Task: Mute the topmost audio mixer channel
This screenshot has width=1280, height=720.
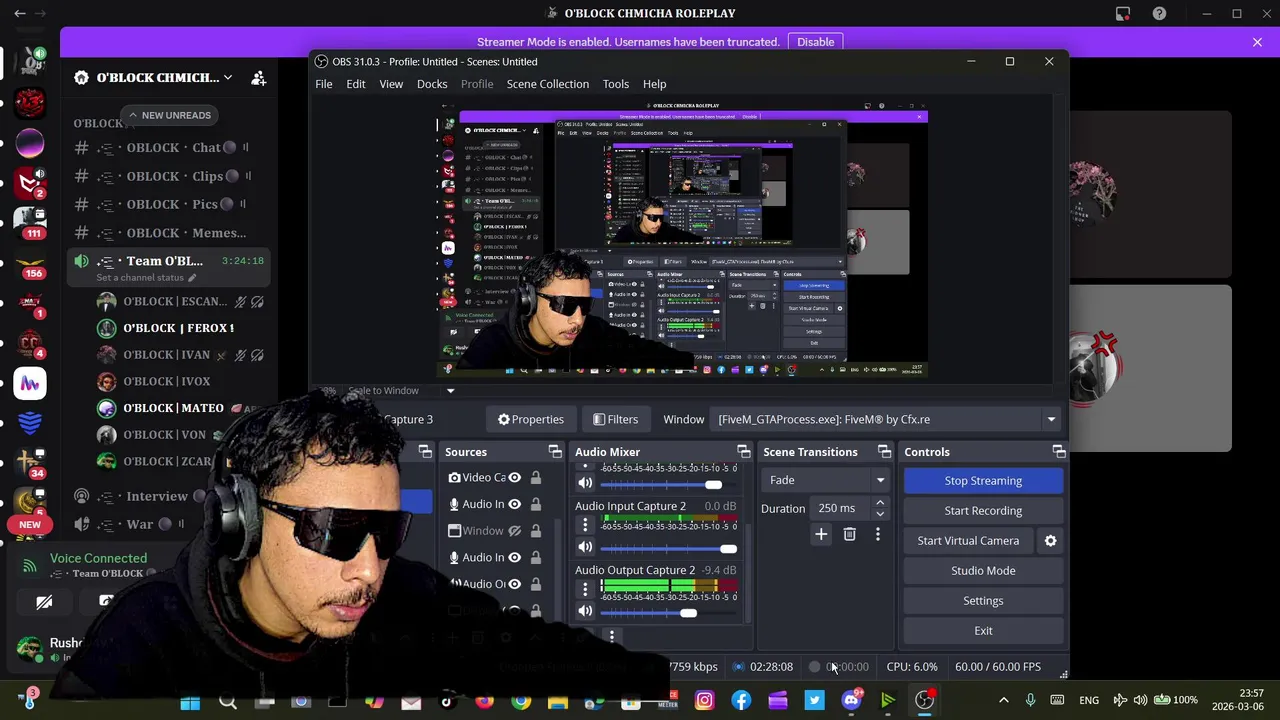Action: pos(585,483)
